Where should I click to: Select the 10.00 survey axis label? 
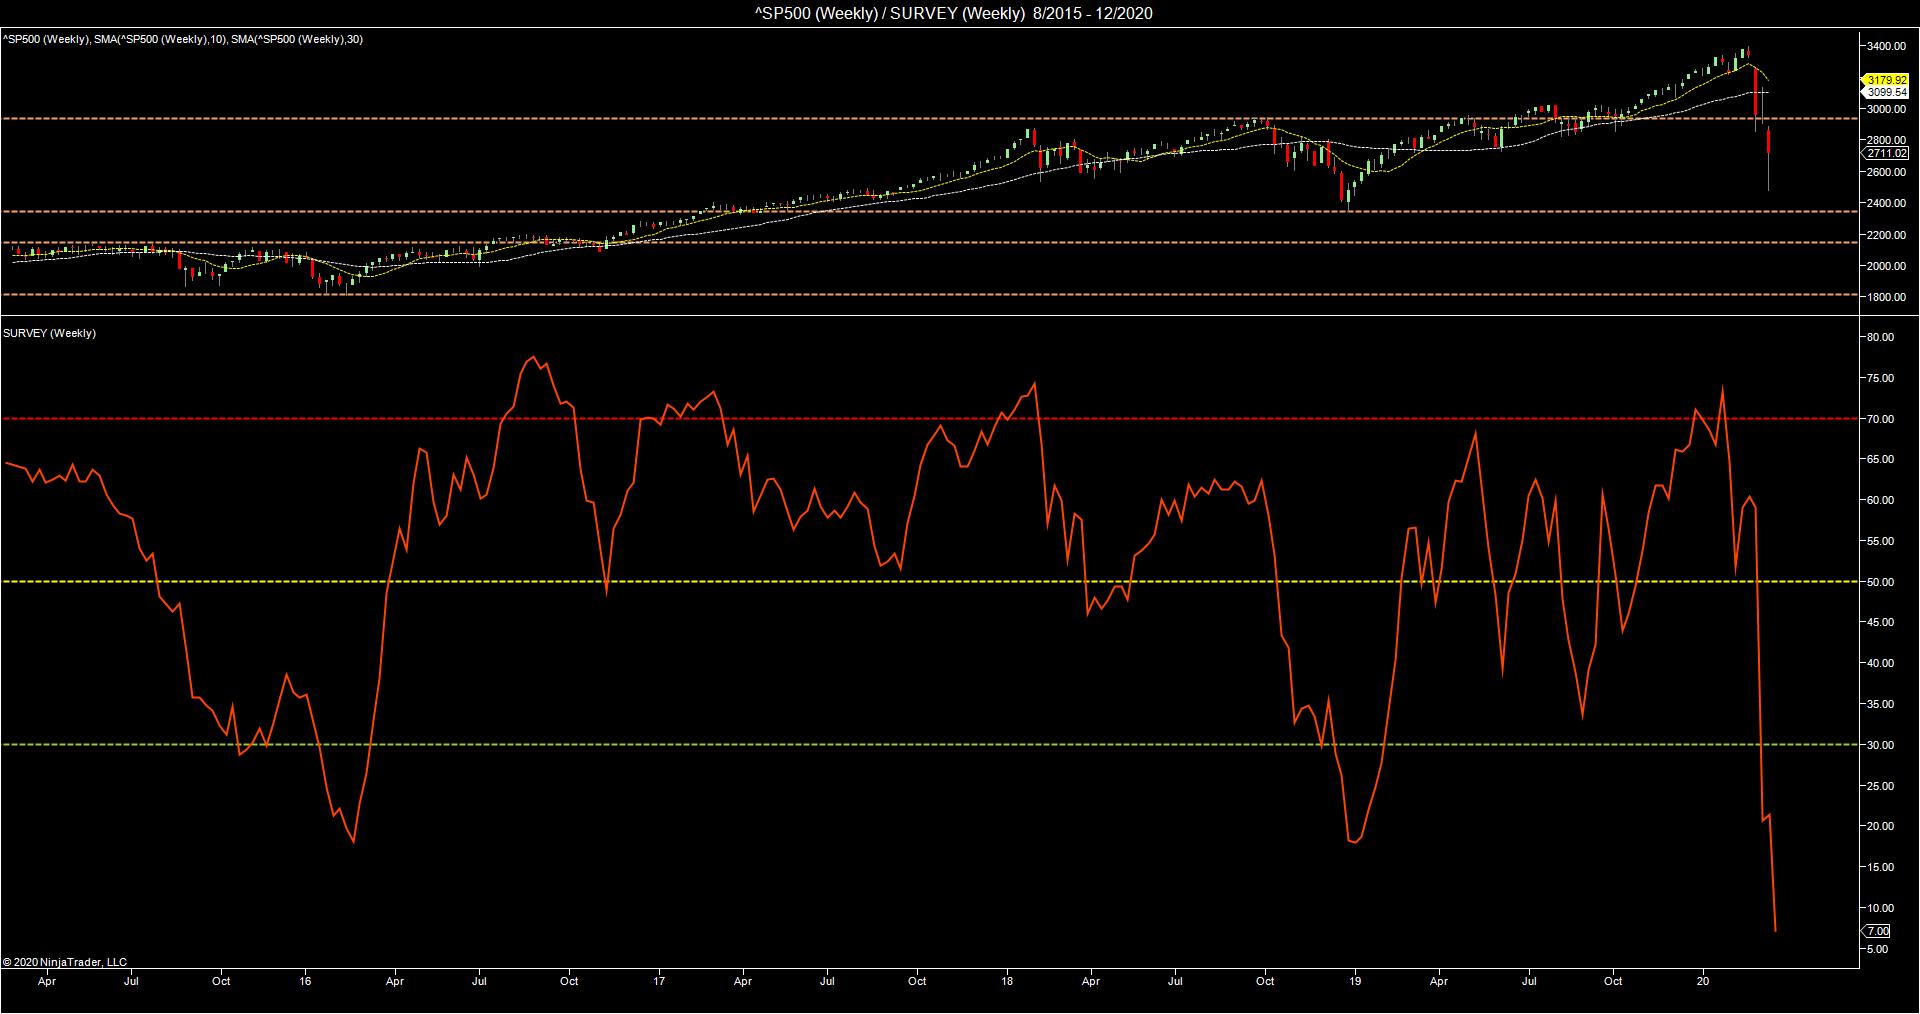pos(1880,908)
